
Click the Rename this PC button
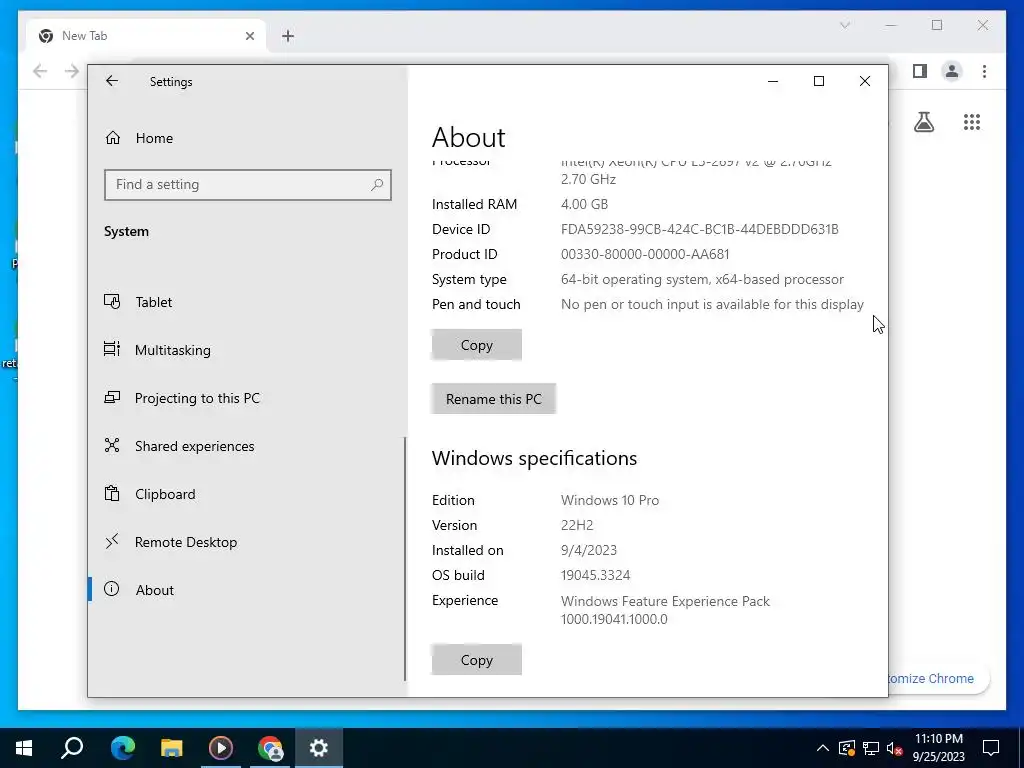click(493, 399)
